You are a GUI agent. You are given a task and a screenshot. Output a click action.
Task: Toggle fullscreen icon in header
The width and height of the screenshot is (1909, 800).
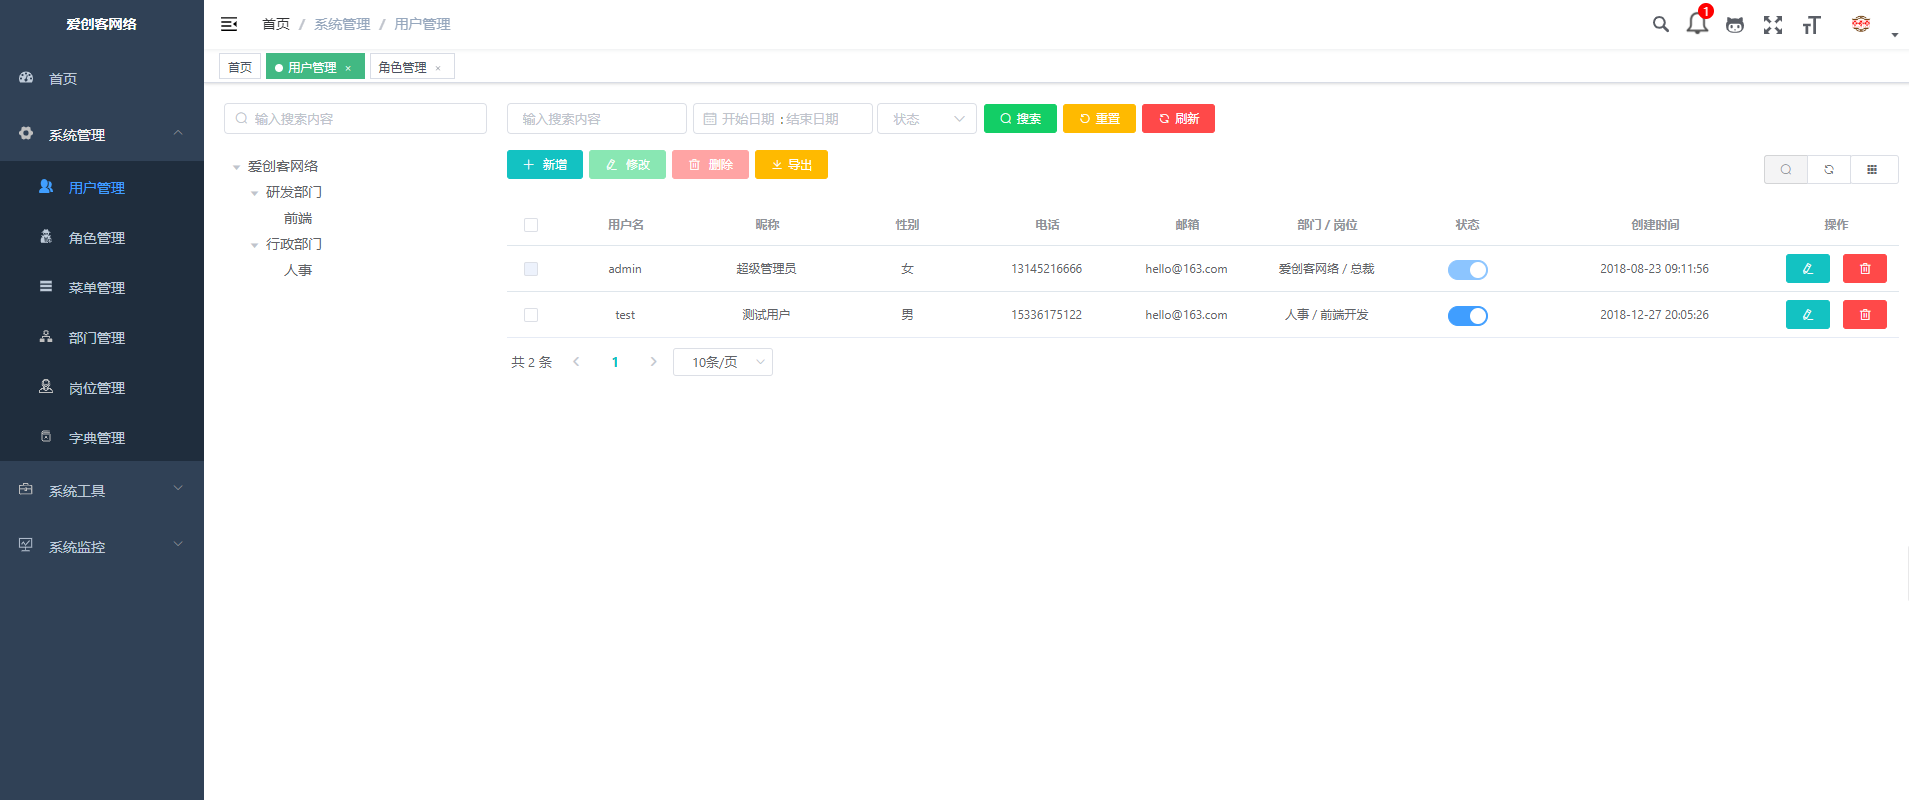tap(1773, 25)
